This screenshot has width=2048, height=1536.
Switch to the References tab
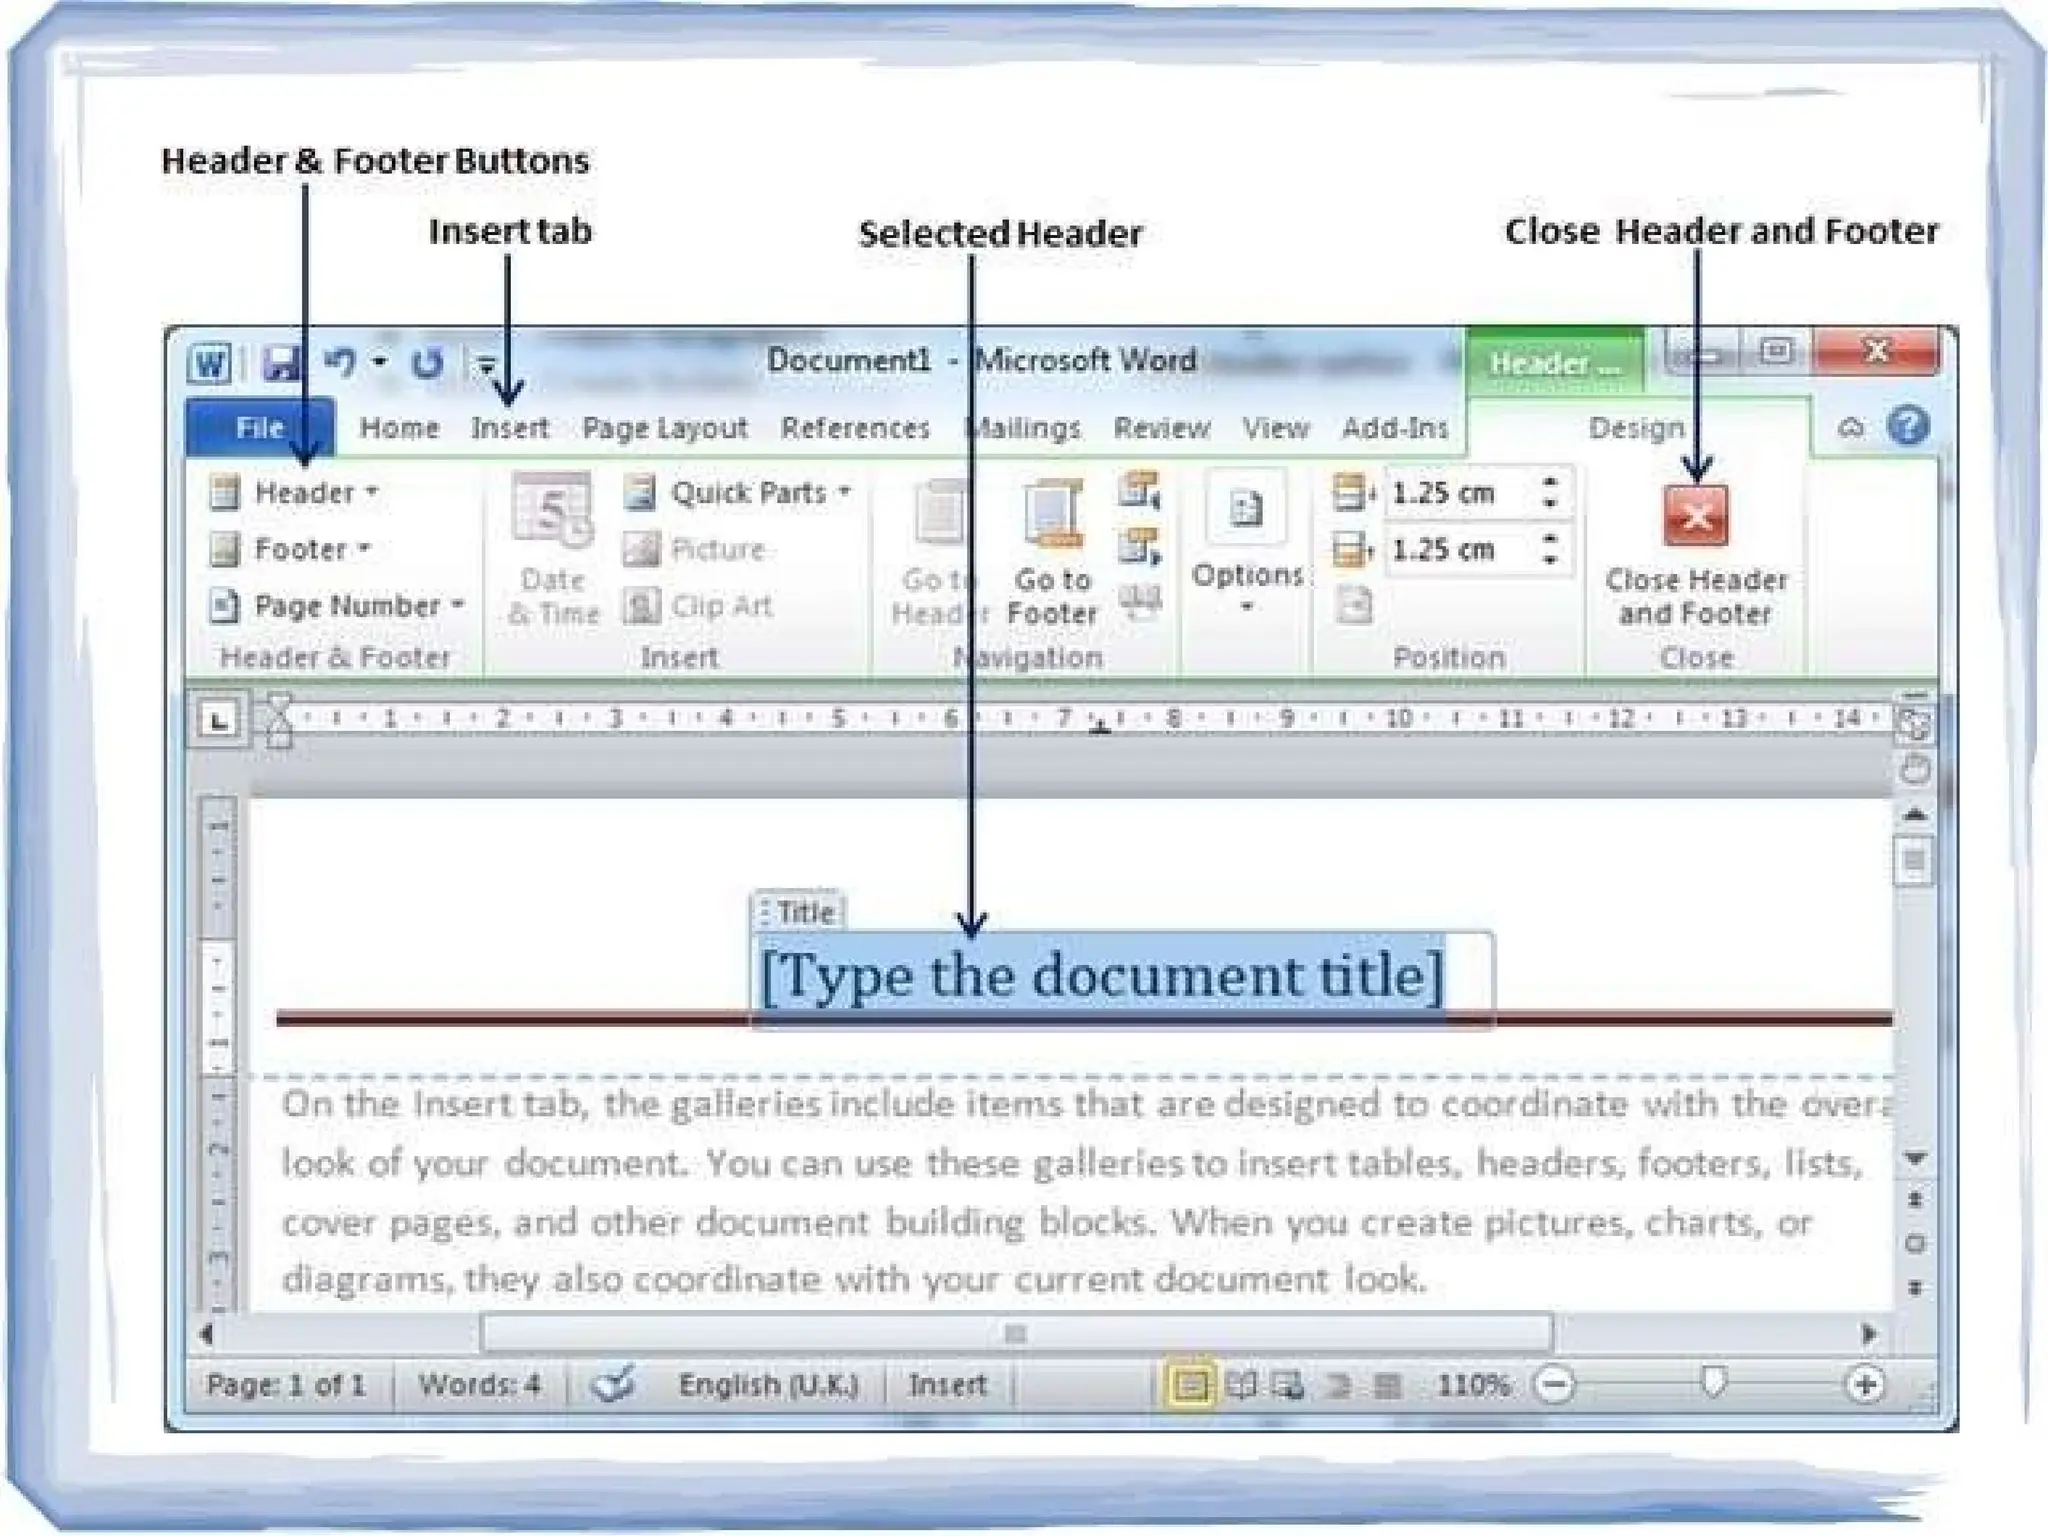[855, 428]
